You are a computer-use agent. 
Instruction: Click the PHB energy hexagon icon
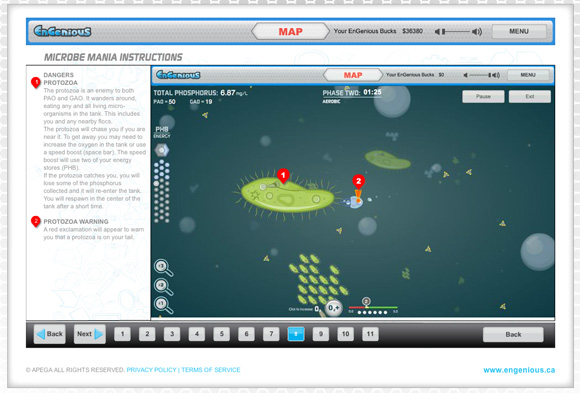(162, 150)
